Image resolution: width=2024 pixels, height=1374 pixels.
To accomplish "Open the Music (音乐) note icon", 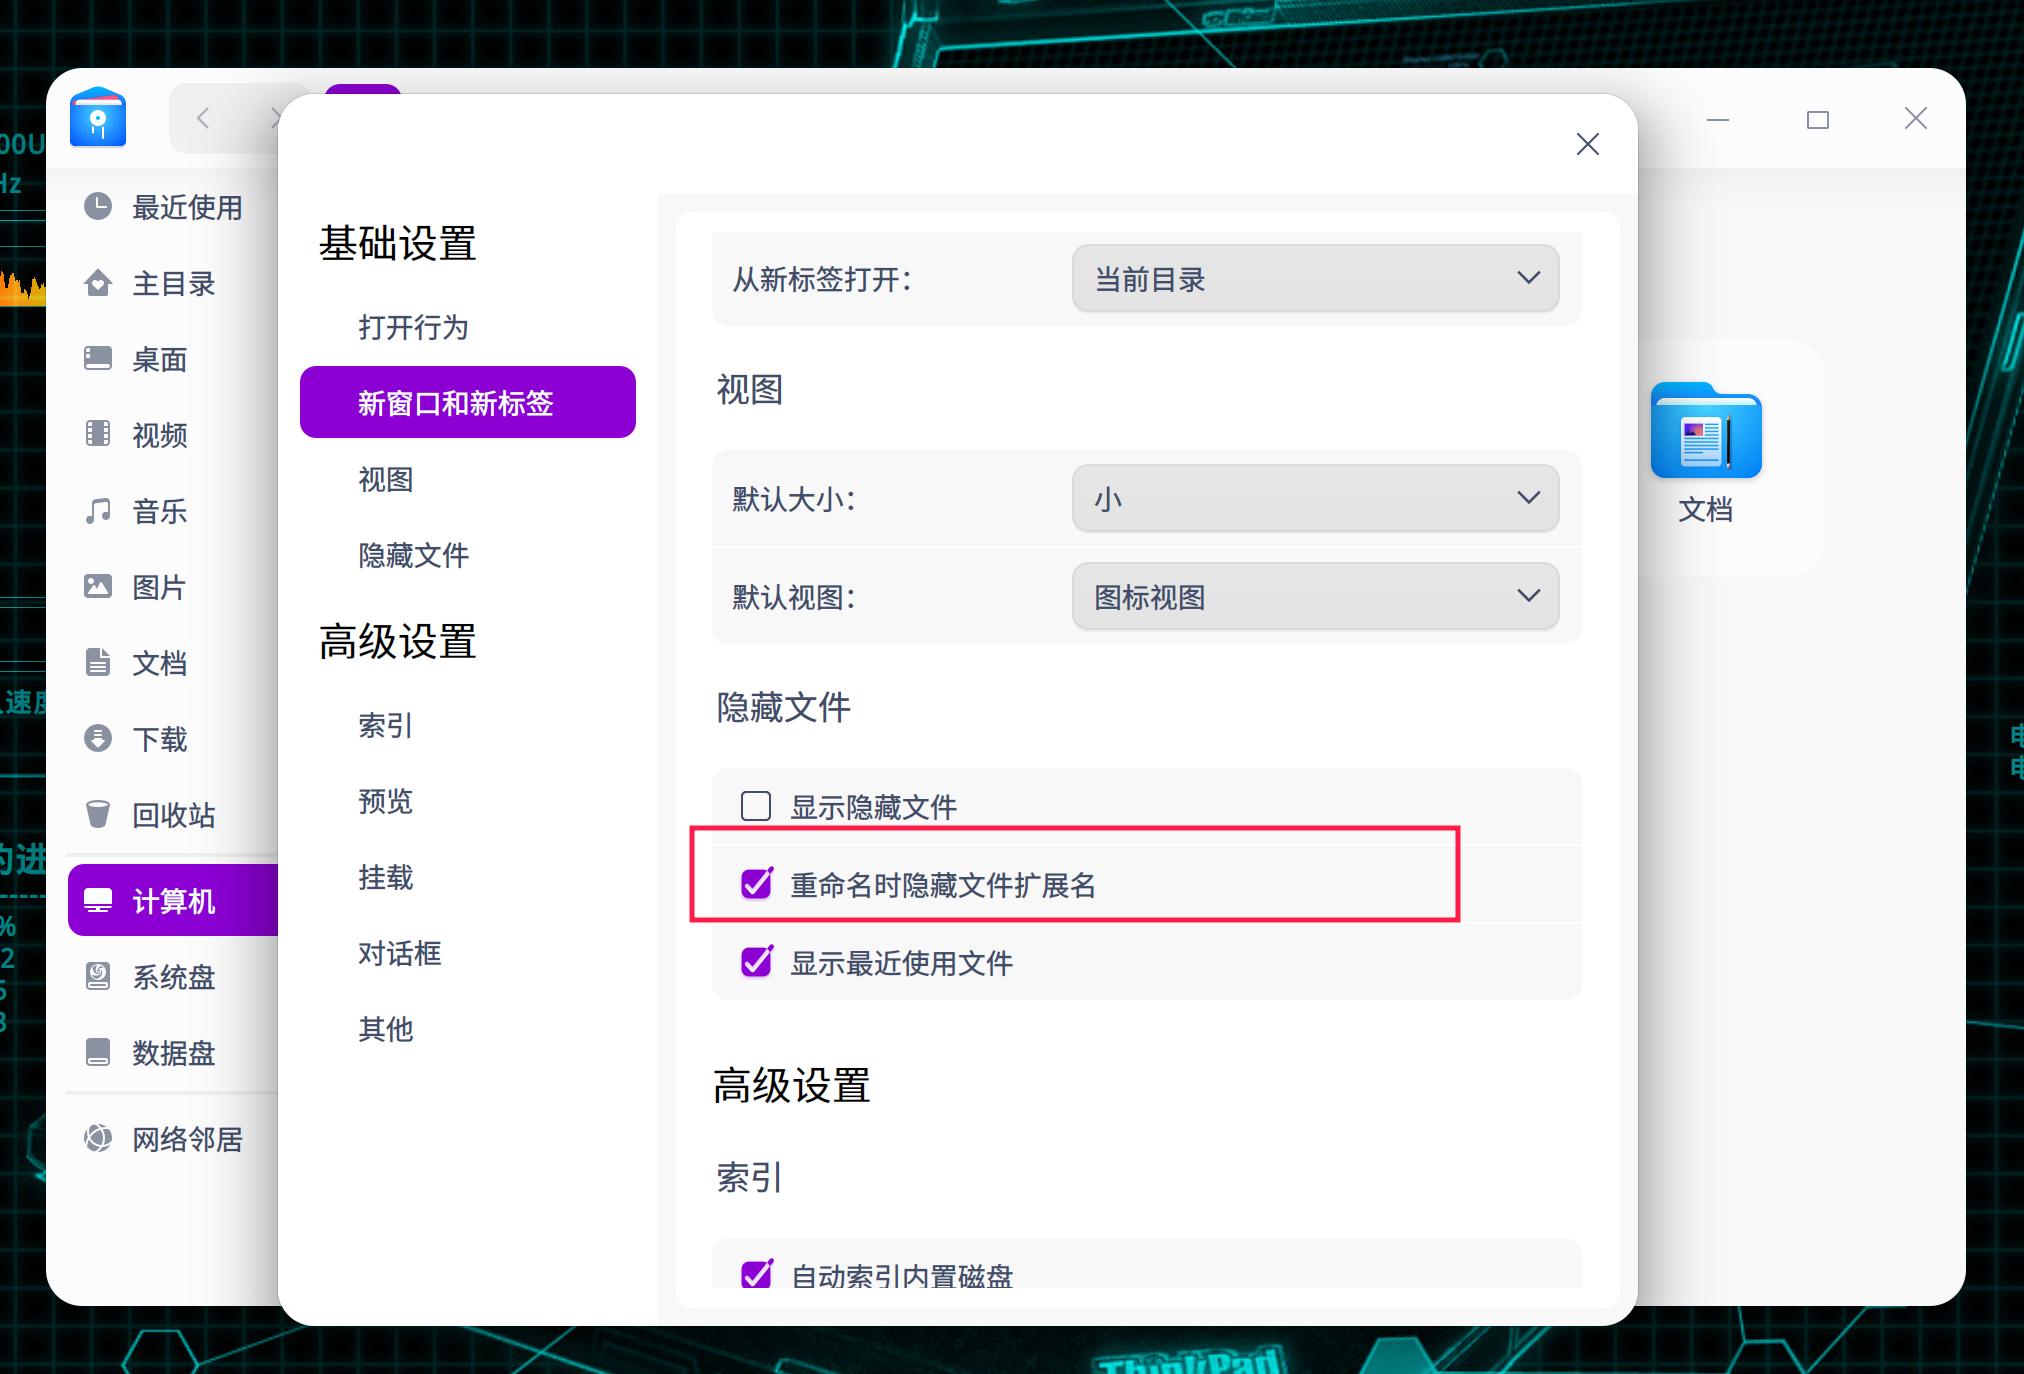I will click(x=98, y=511).
